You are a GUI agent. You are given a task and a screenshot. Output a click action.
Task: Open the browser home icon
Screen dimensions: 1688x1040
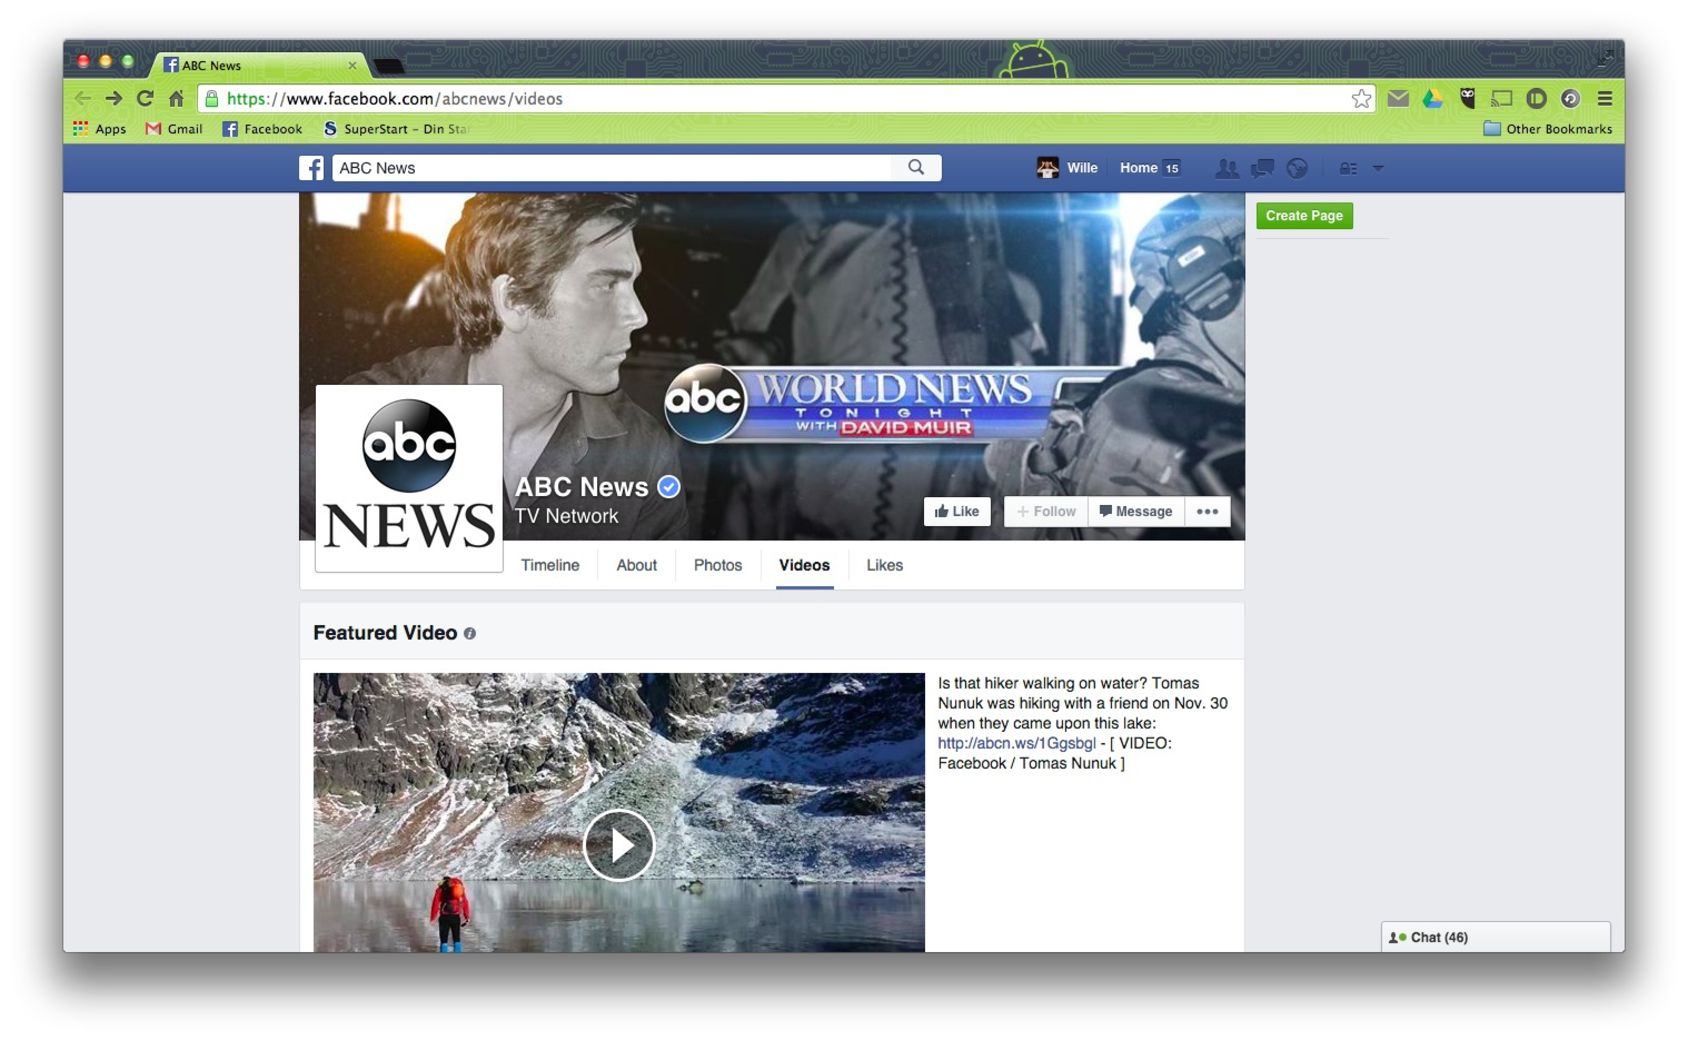click(x=176, y=98)
